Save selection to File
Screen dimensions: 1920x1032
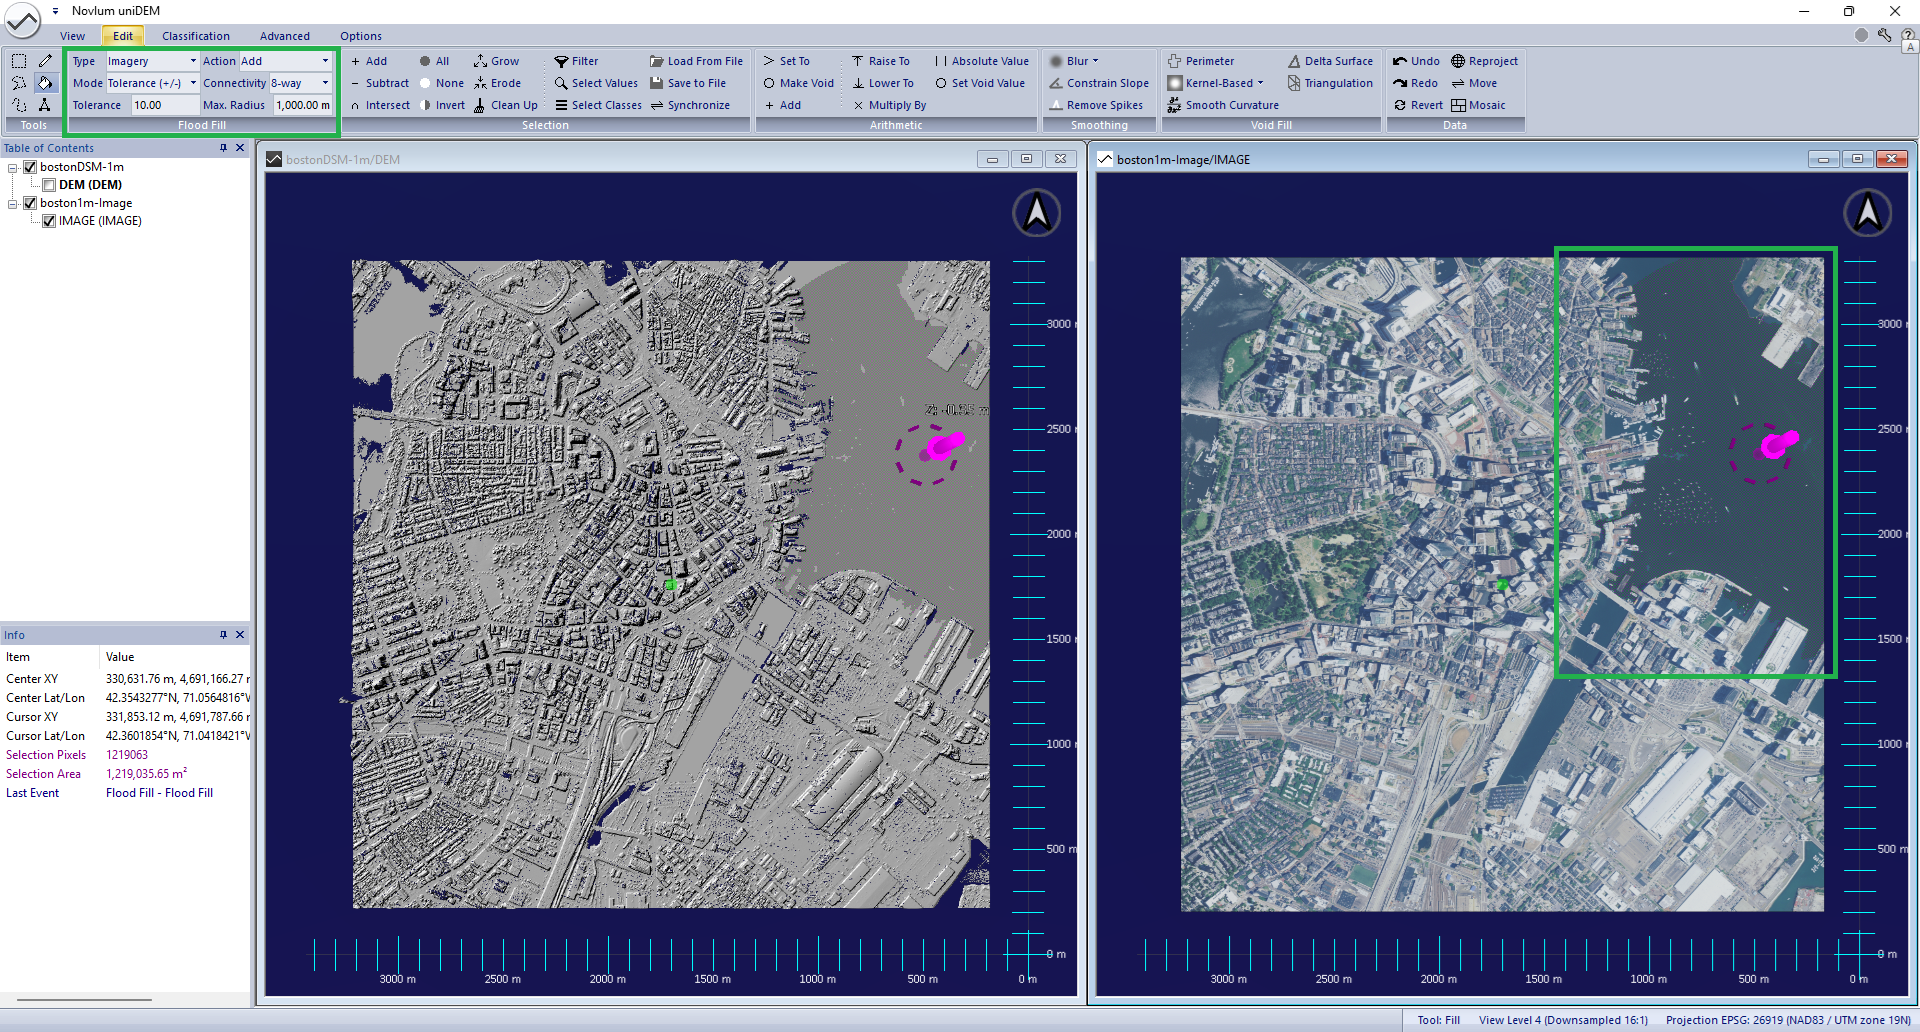[688, 83]
